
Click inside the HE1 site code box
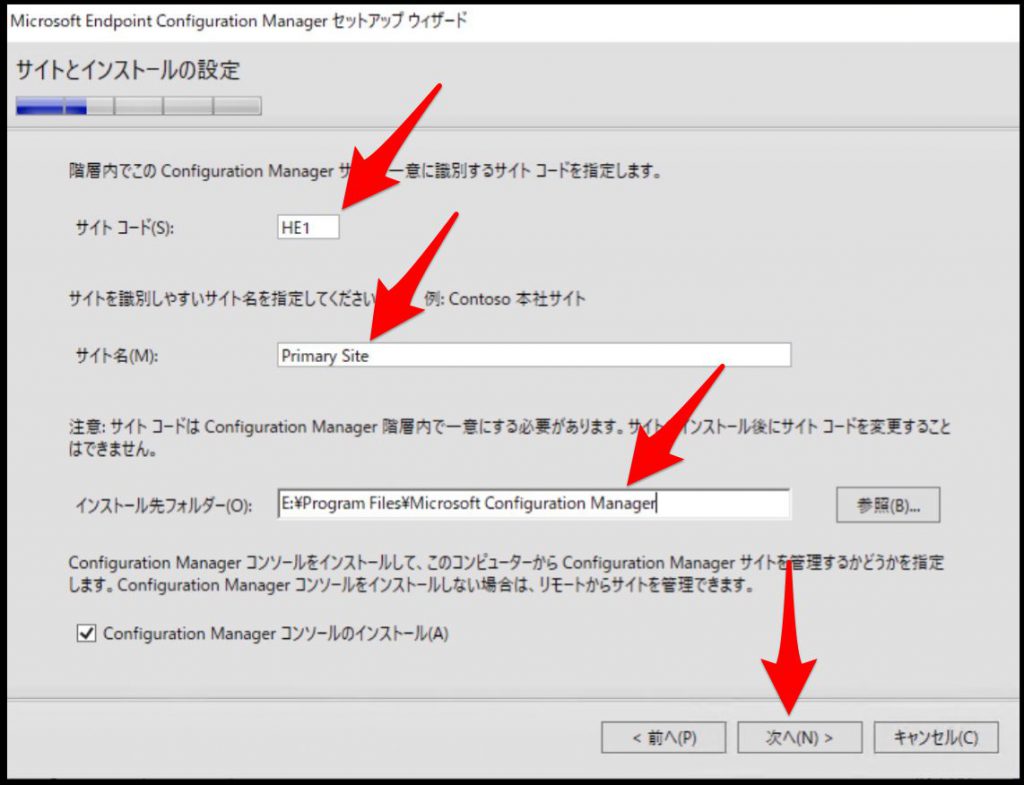(x=310, y=226)
